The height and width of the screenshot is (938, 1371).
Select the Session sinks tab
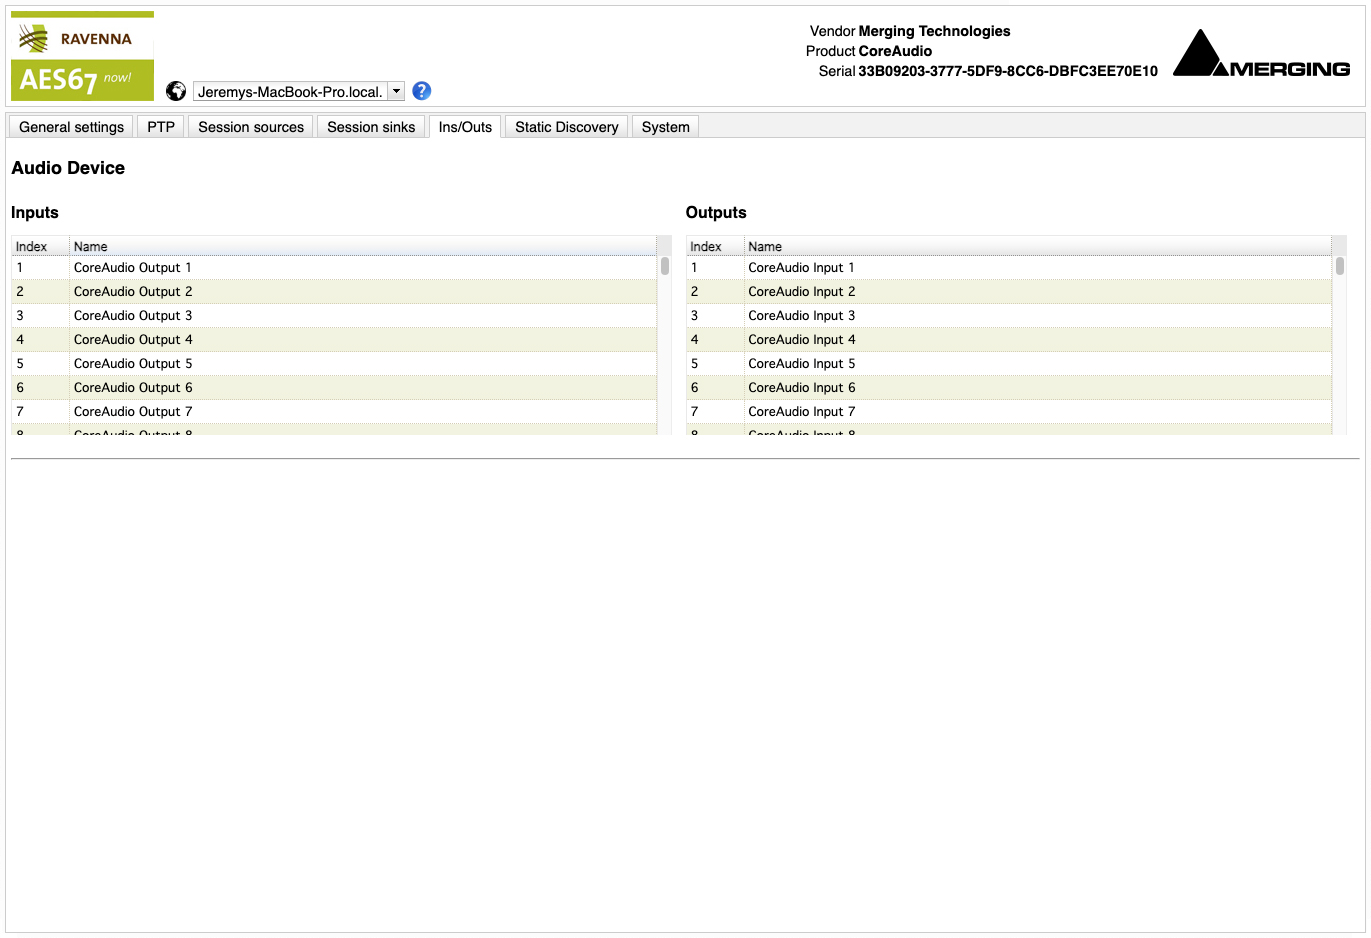coord(371,127)
